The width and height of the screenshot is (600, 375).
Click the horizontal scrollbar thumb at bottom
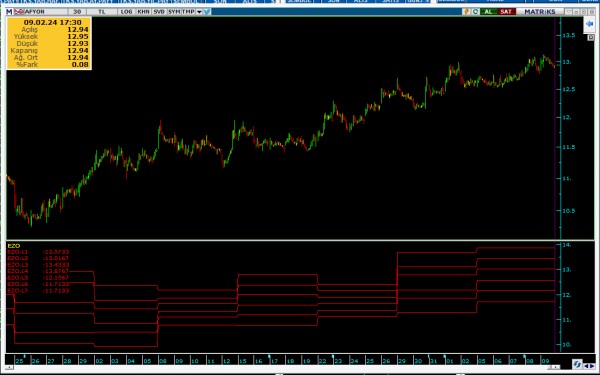(x=554, y=367)
